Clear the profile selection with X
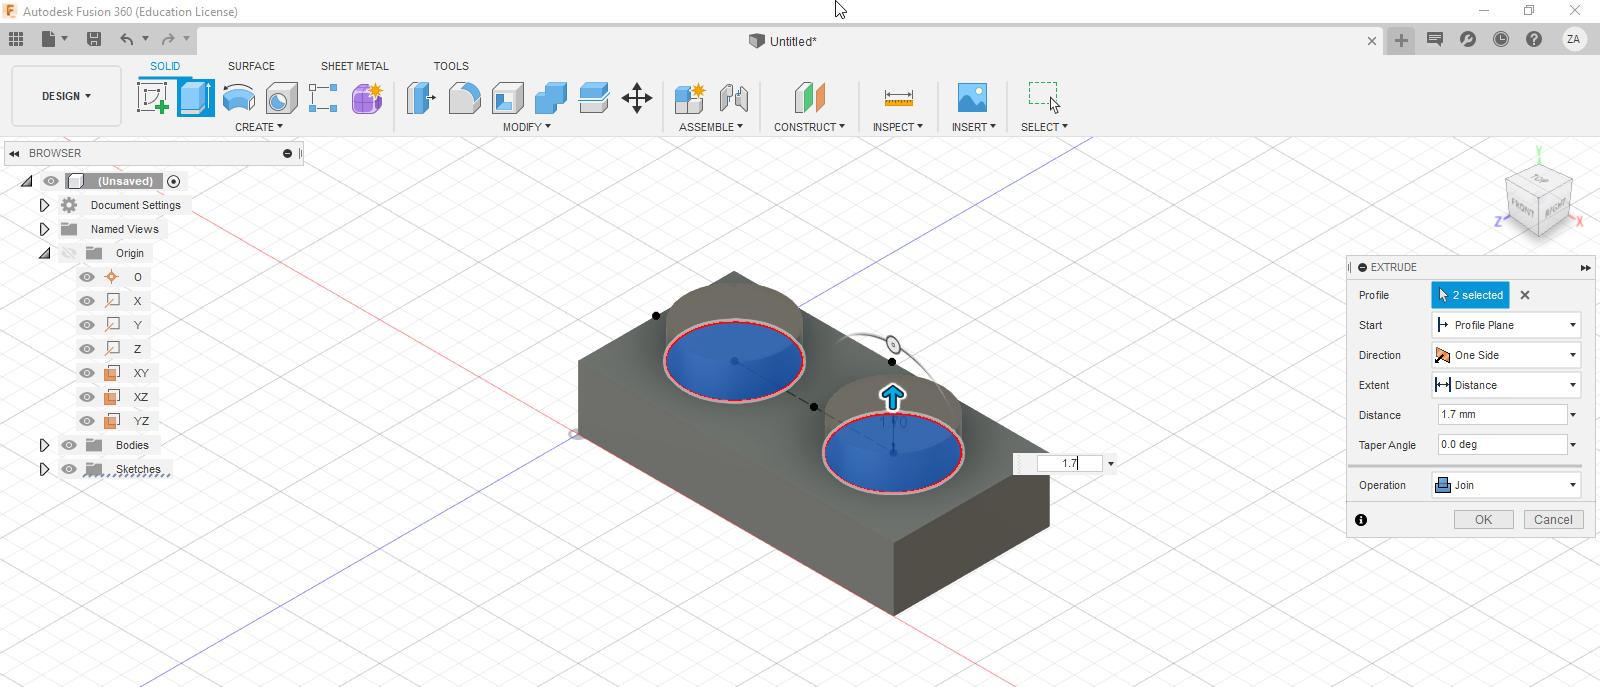Viewport: 1600px width, 687px height. (1525, 295)
